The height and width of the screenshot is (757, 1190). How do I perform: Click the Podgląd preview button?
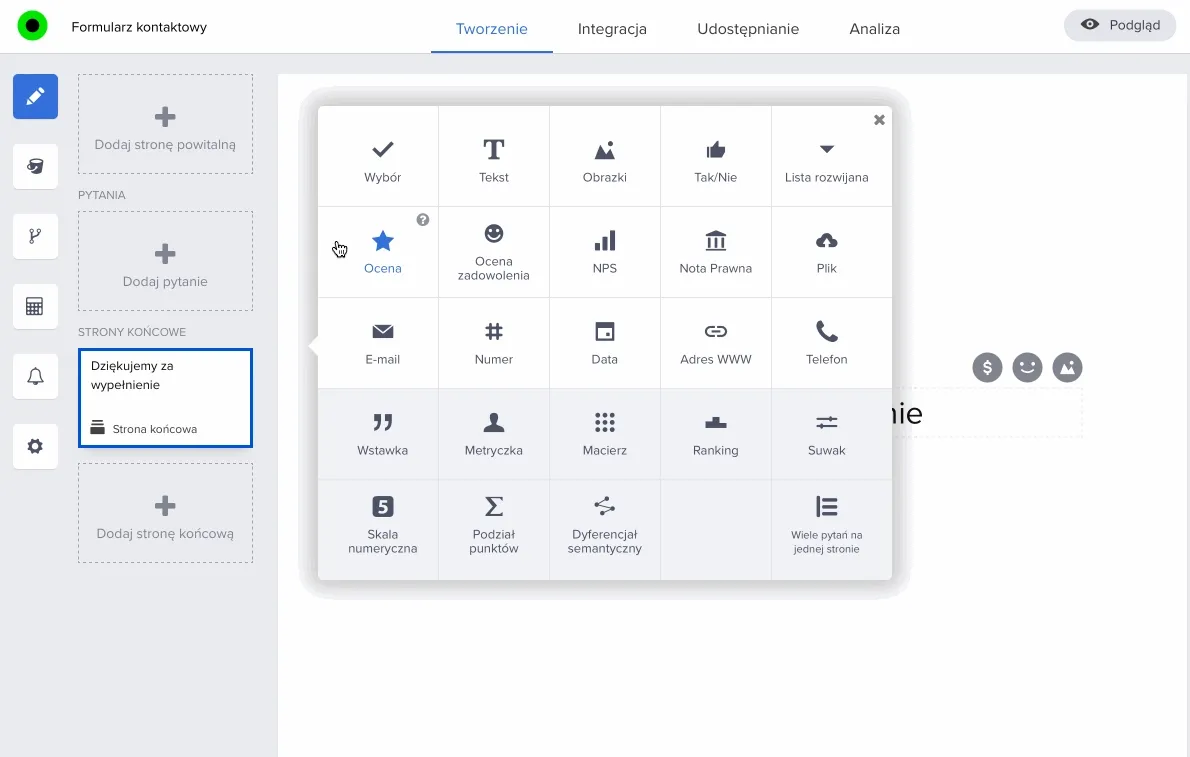tap(1119, 25)
